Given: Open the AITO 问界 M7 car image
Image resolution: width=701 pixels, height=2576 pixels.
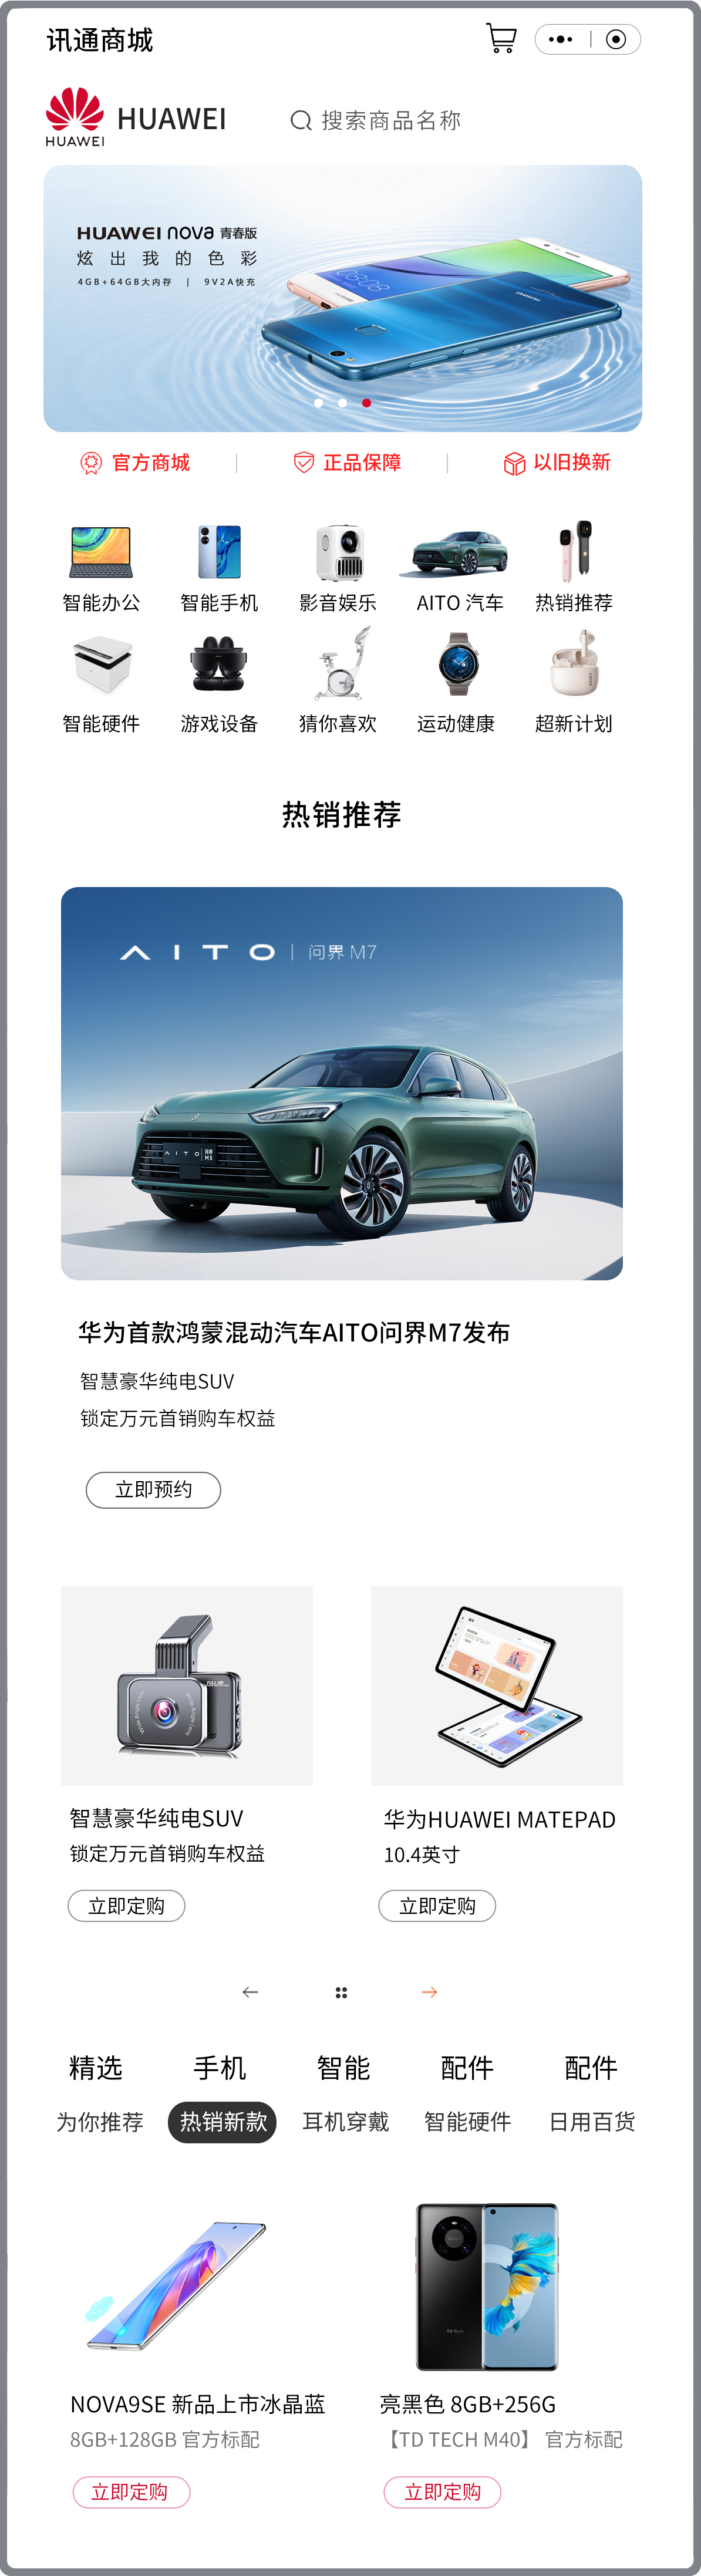Looking at the screenshot, I should coord(342,1083).
